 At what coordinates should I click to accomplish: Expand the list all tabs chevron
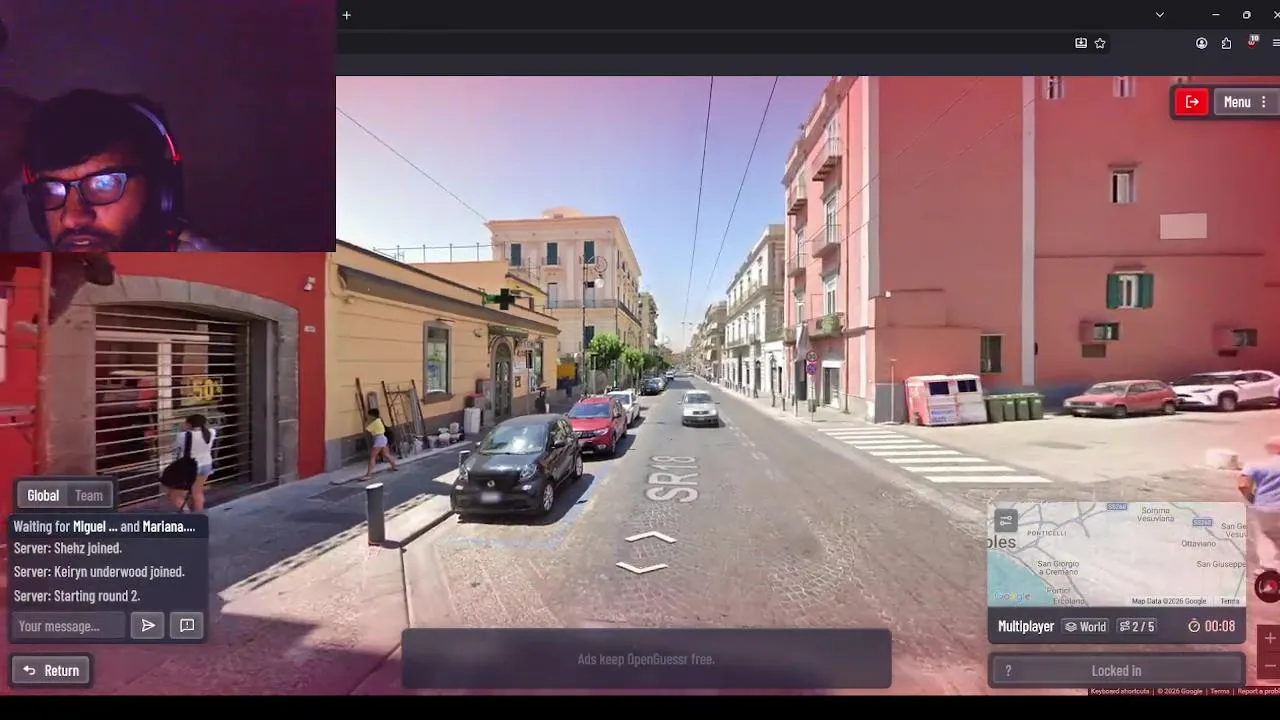[x=1159, y=15]
